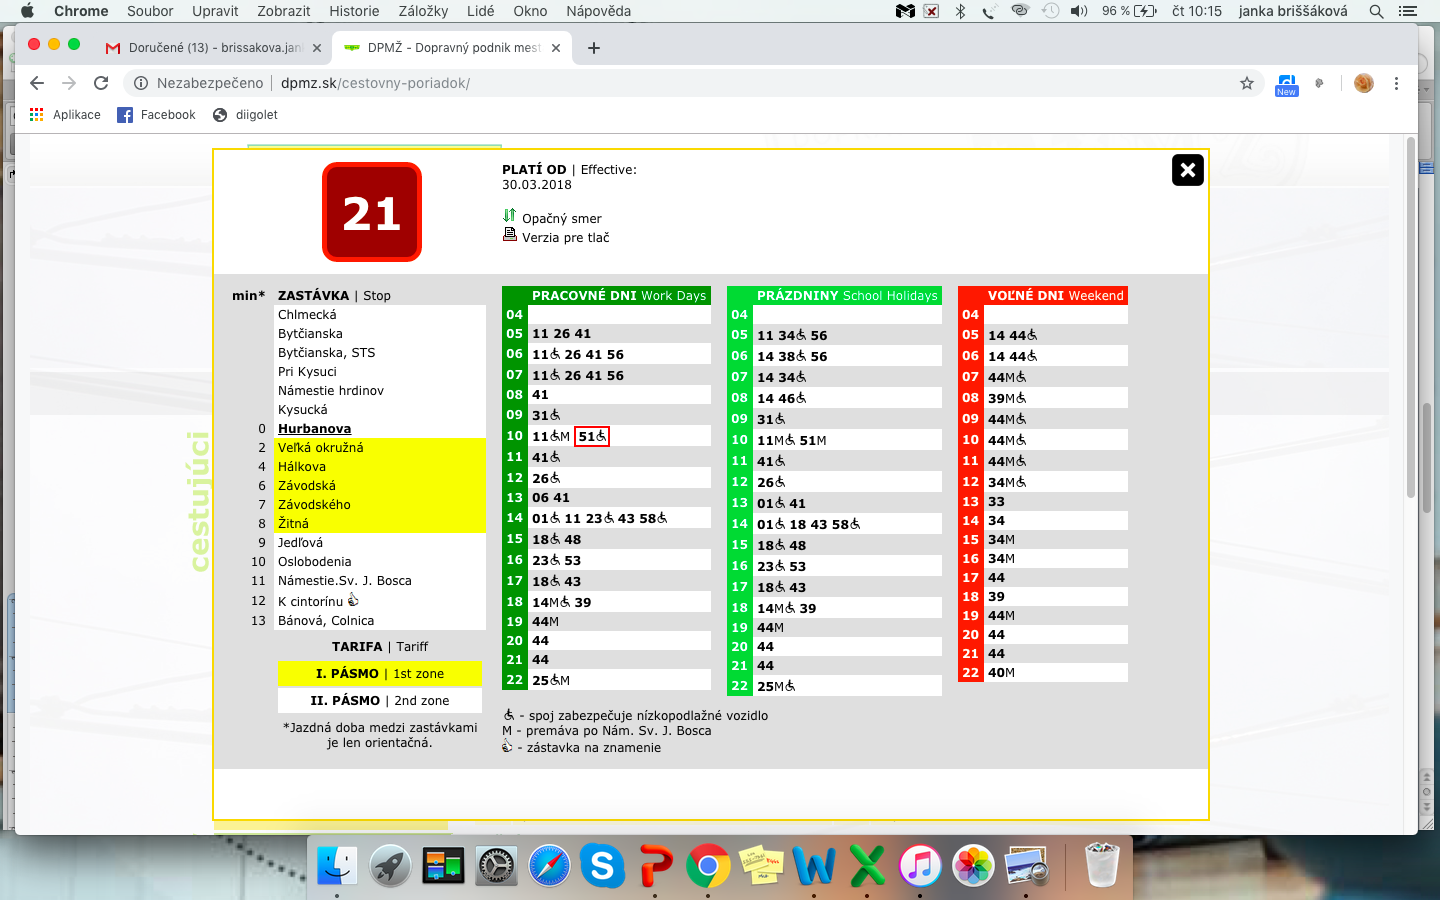Image resolution: width=1440 pixels, height=900 pixels.
Task: Click the Opačný smer direction icon
Action: 510,216
